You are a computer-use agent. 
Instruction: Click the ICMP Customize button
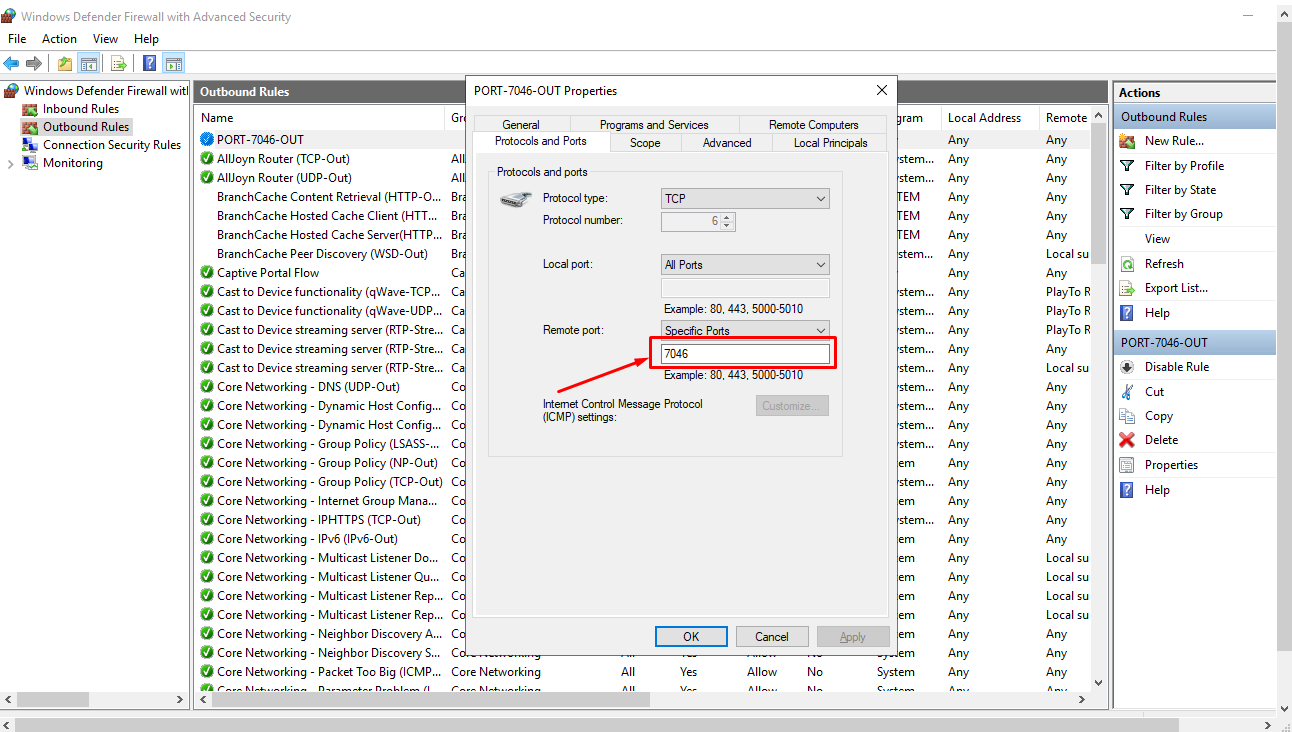(x=792, y=406)
